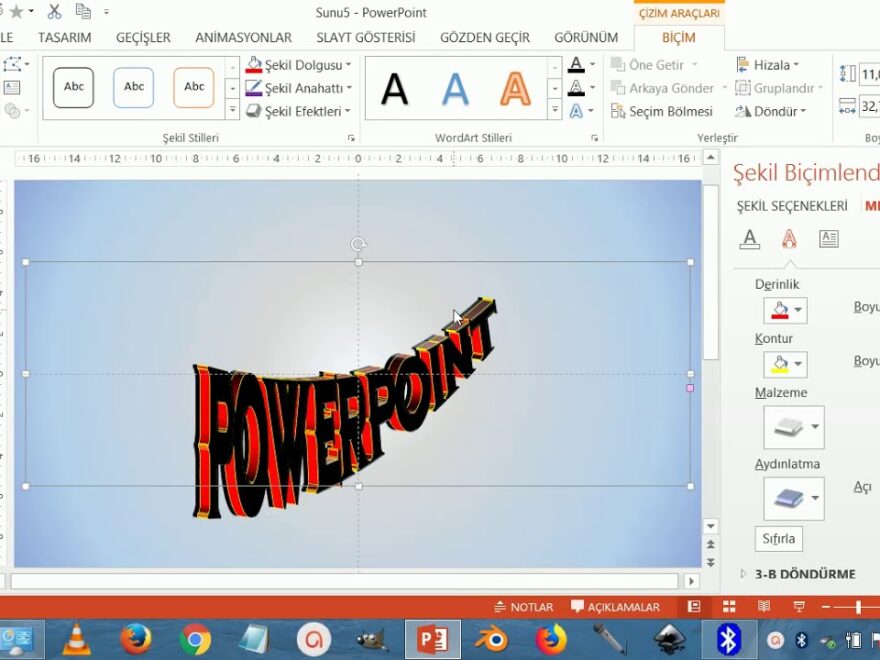Apply the blue A WordArt style
The width and height of the screenshot is (880, 660).
(455, 89)
